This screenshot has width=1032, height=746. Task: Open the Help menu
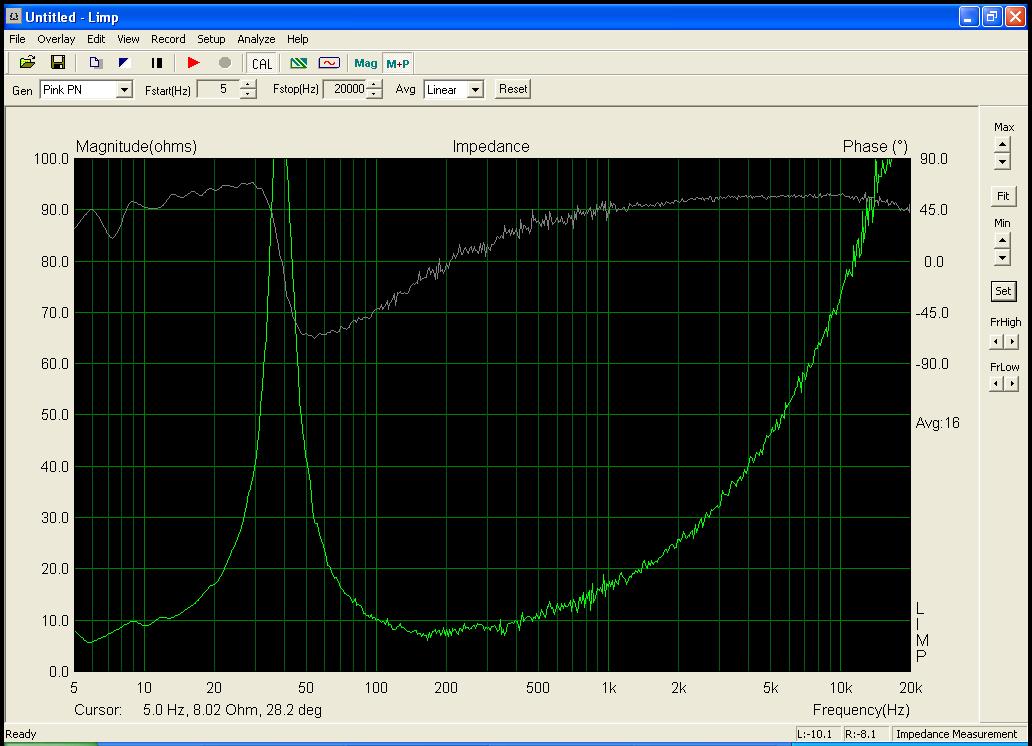click(297, 39)
